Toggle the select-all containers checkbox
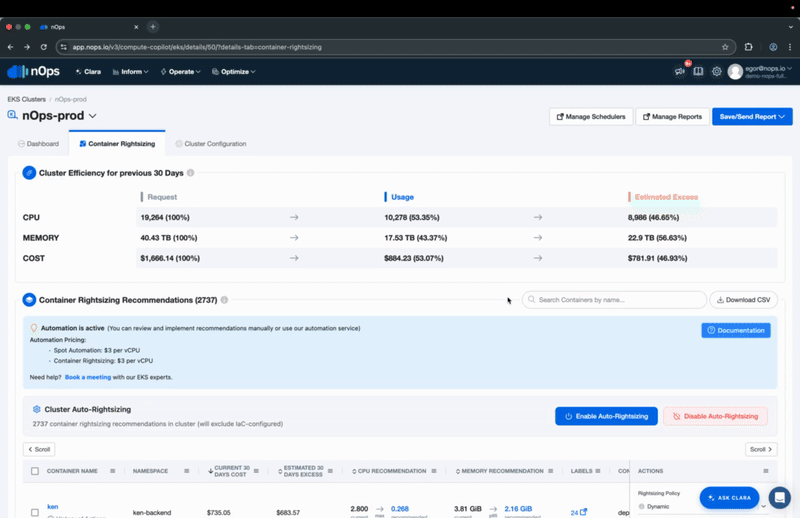The width and height of the screenshot is (800, 518). click(35, 471)
